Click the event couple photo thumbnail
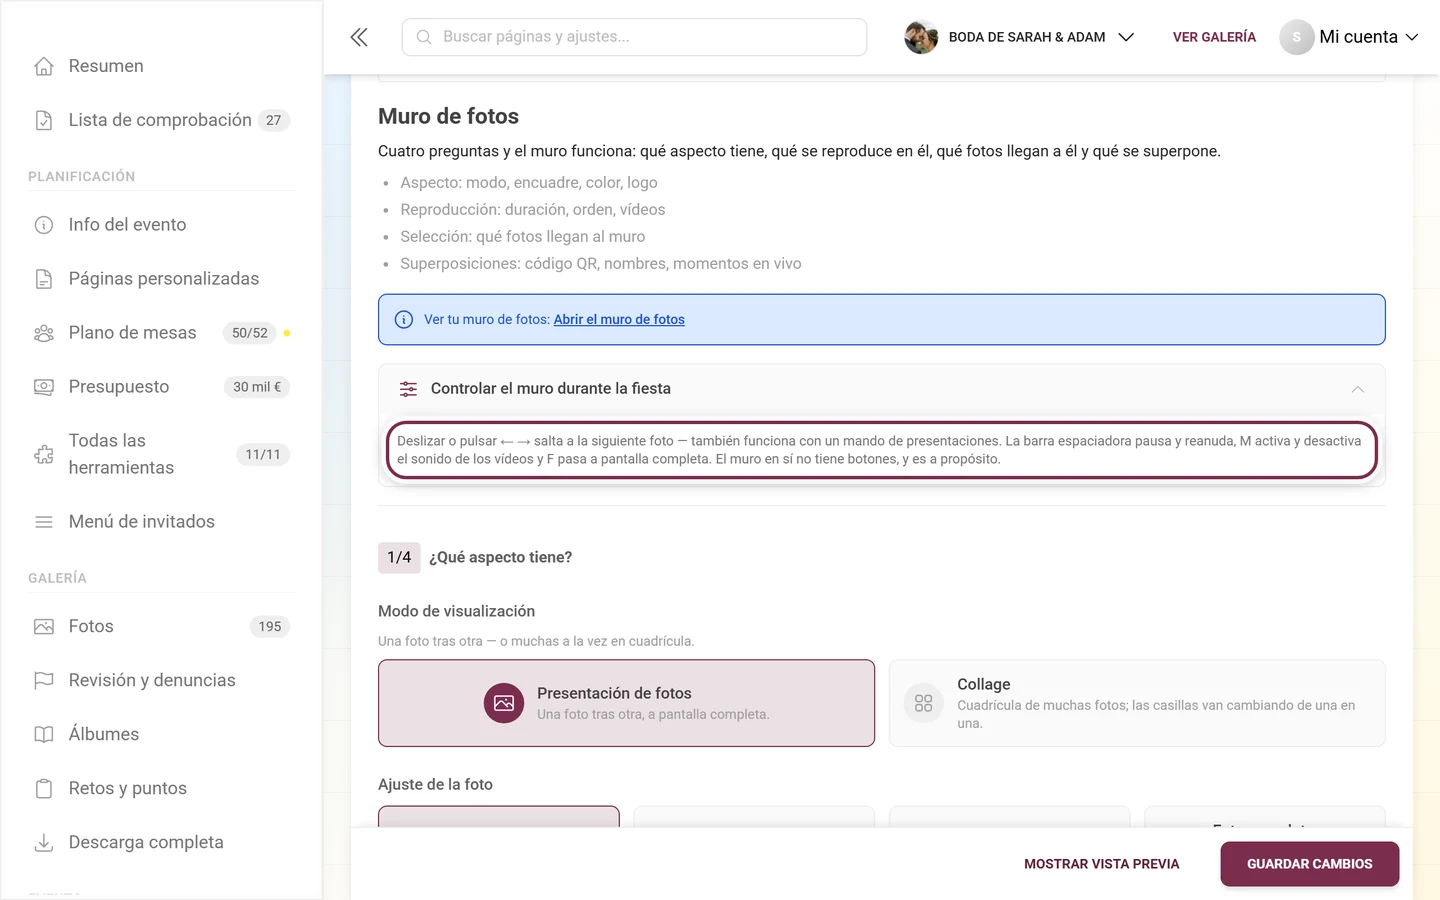The height and width of the screenshot is (900, 1440). (921, 37)
